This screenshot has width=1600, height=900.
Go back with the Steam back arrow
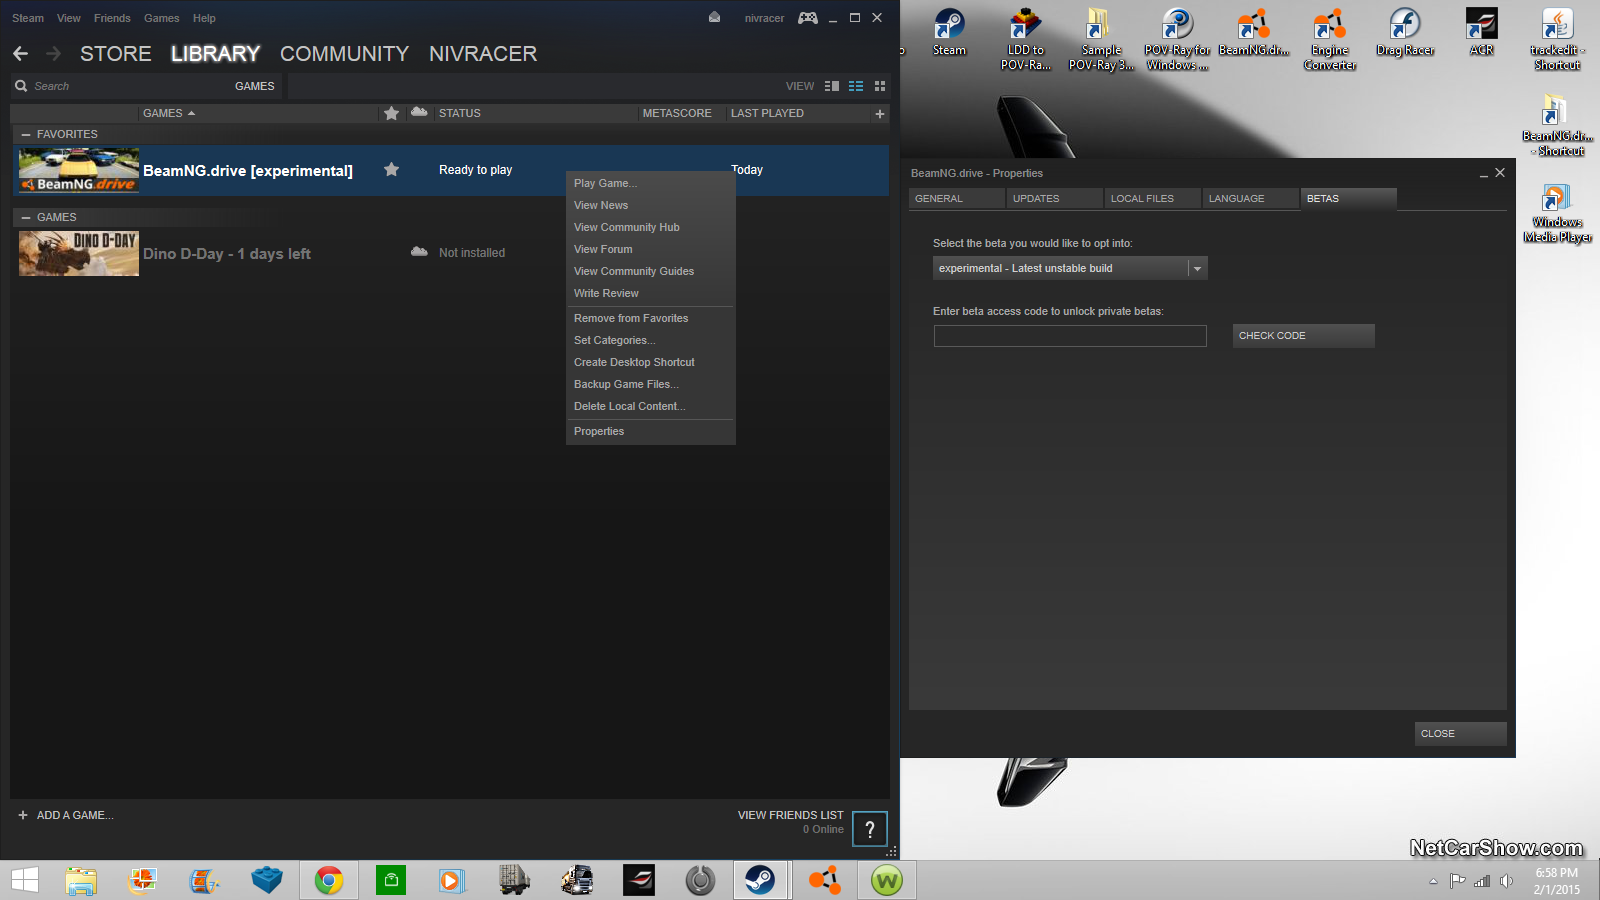20,53
